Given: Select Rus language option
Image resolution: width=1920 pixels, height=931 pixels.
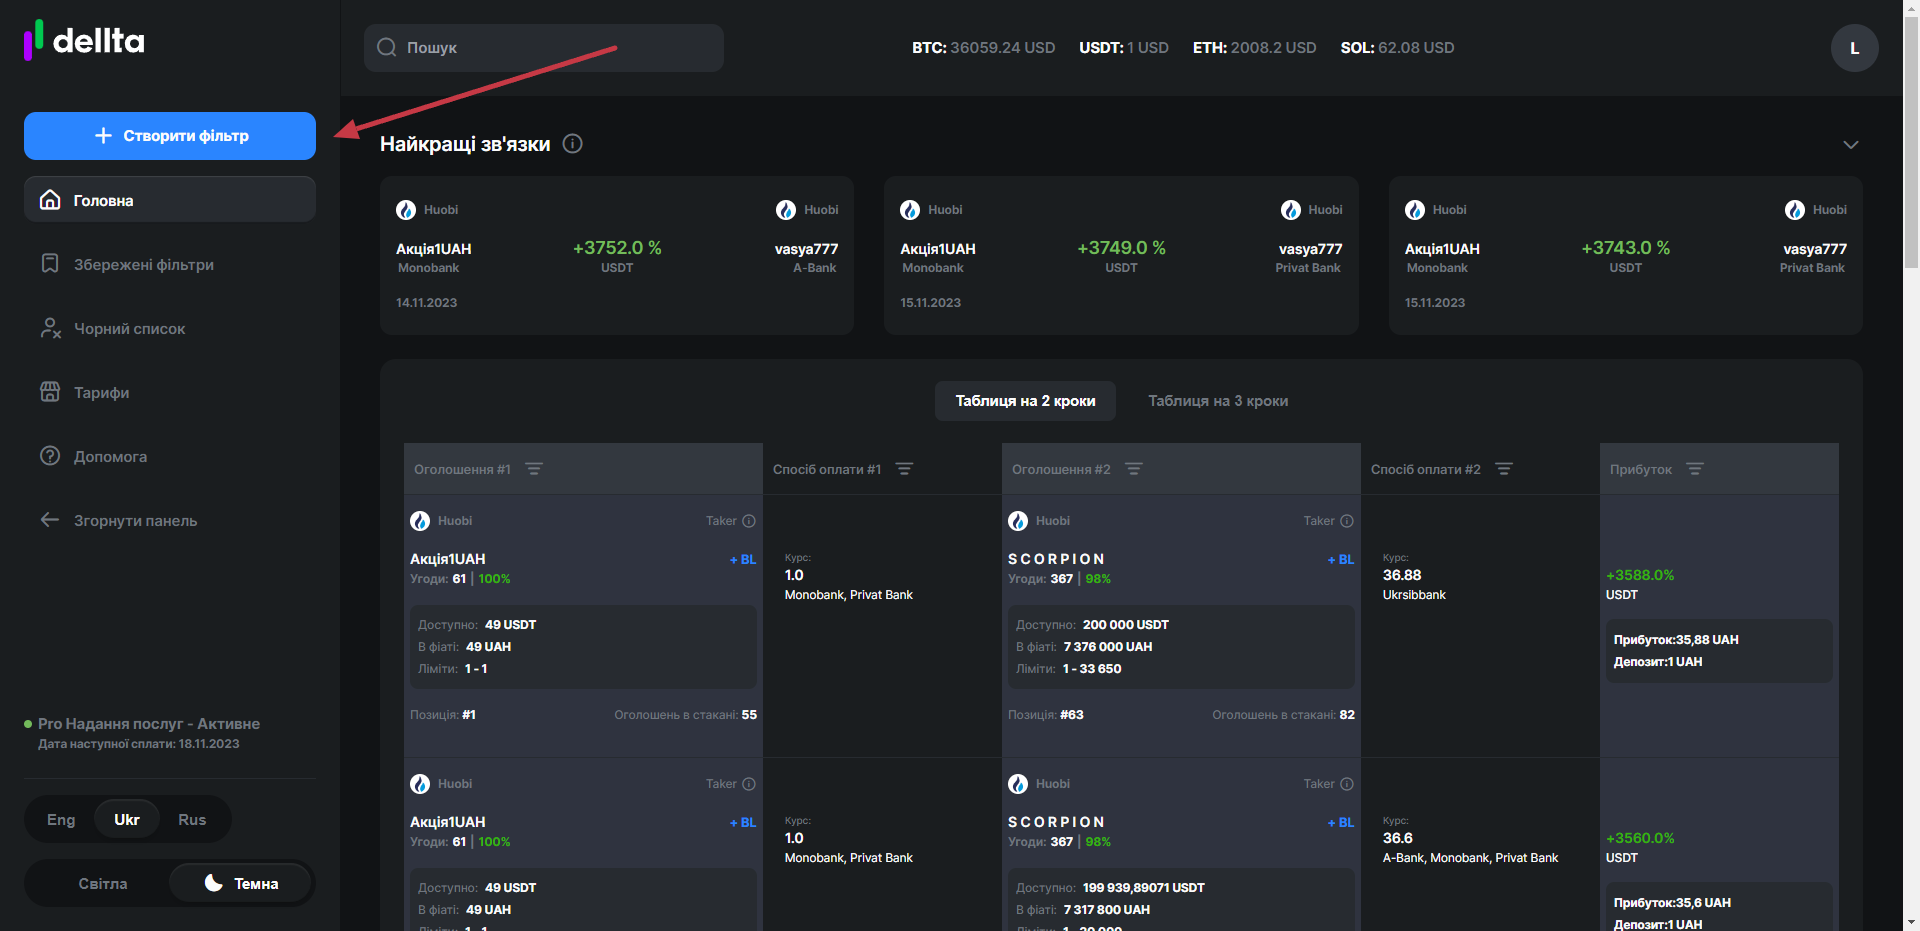Looking at the screenshot, I should pyautogui.click(x=192, y=820).
